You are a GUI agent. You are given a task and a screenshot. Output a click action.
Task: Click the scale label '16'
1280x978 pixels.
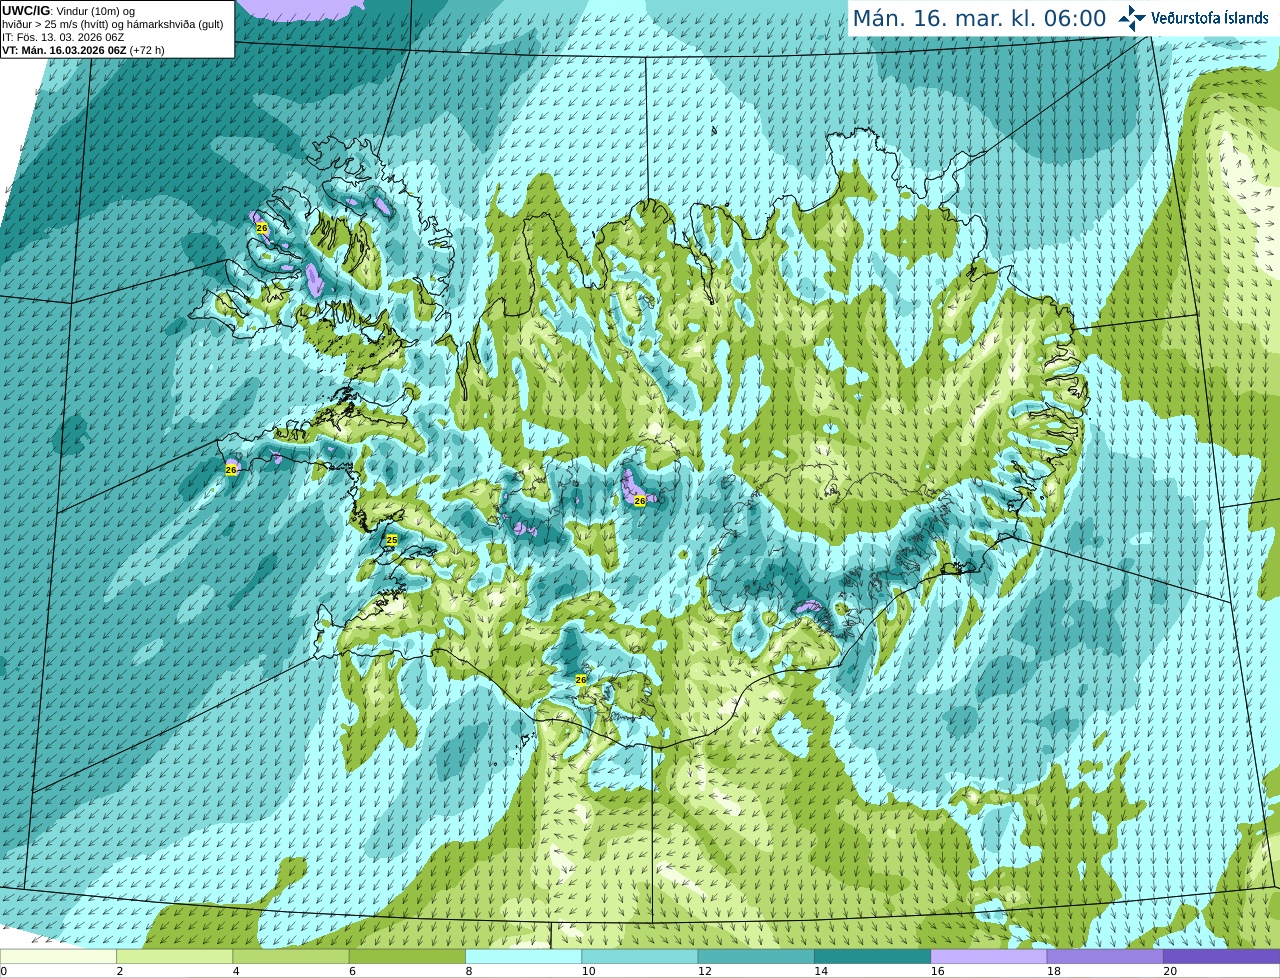(937, 971)
